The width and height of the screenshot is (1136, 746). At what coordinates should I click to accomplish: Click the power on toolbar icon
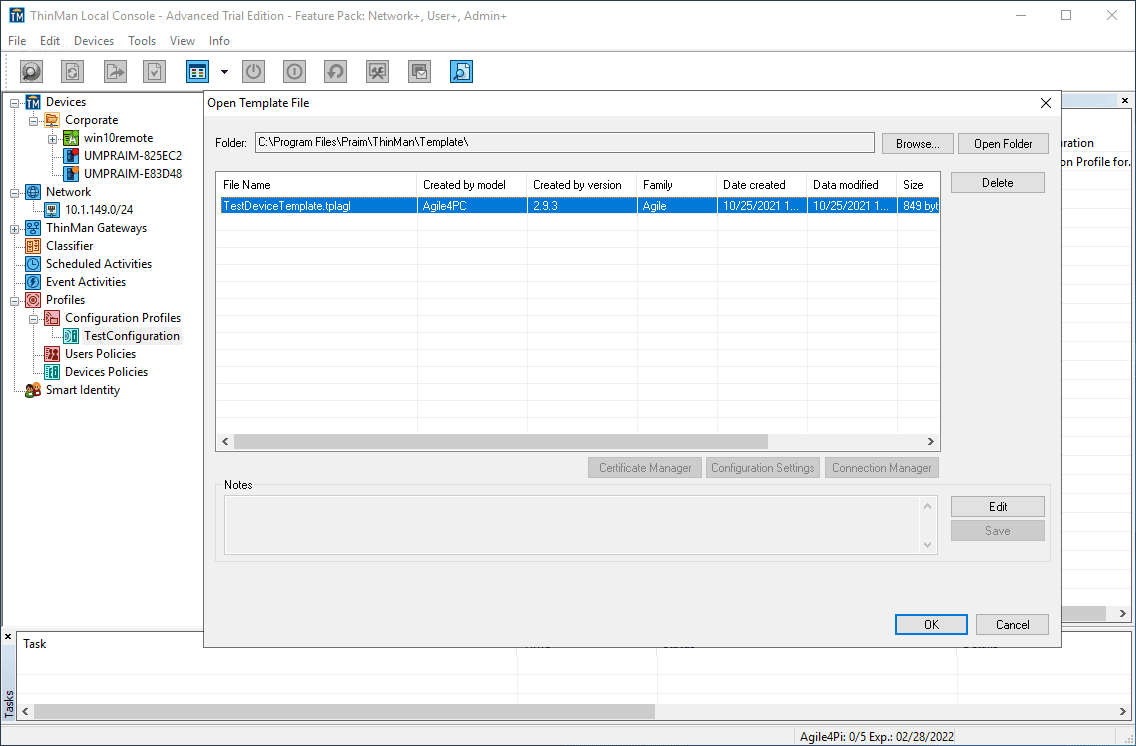[294, 72]
